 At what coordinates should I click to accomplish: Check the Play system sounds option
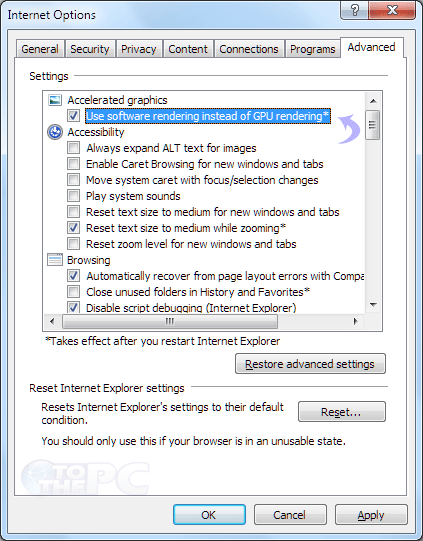73,196
